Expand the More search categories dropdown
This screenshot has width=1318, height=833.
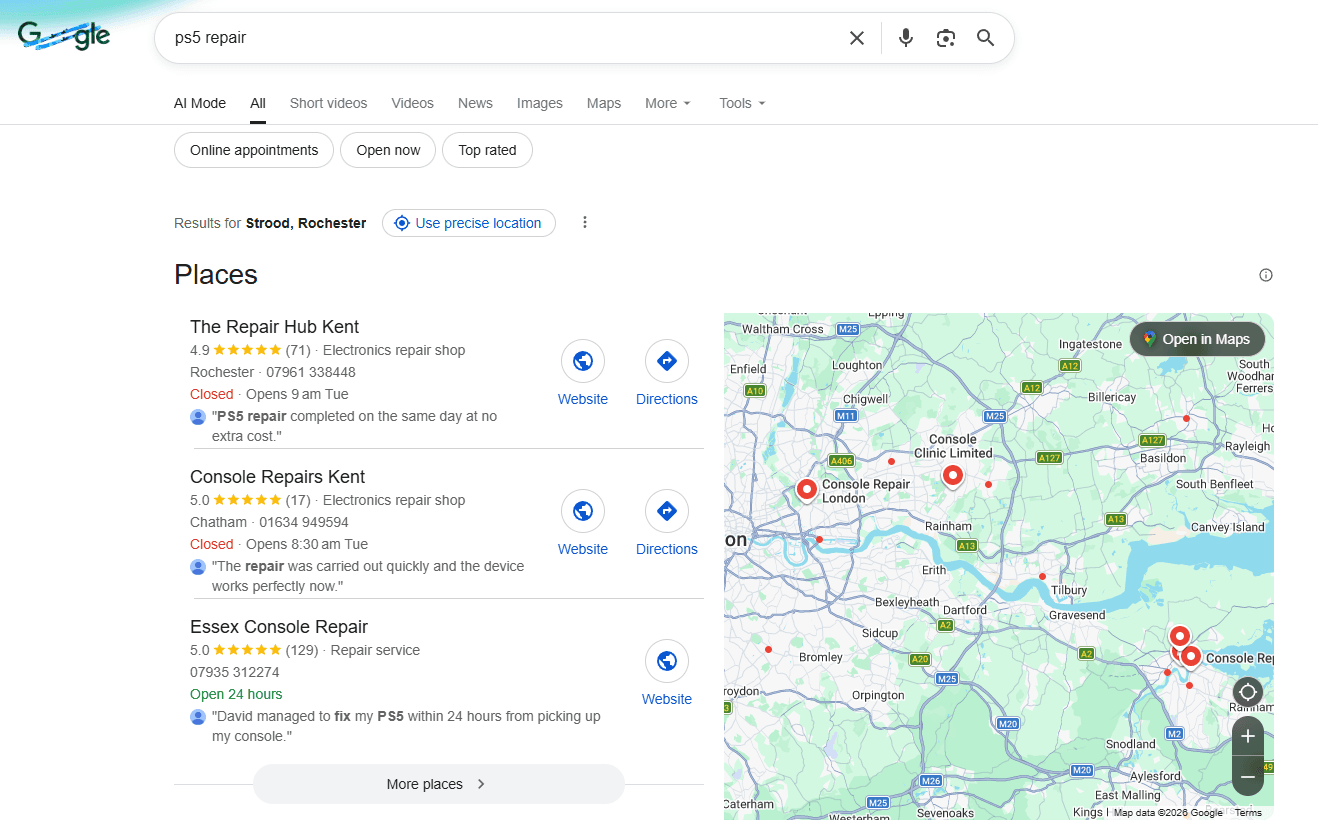coord(668,103)
